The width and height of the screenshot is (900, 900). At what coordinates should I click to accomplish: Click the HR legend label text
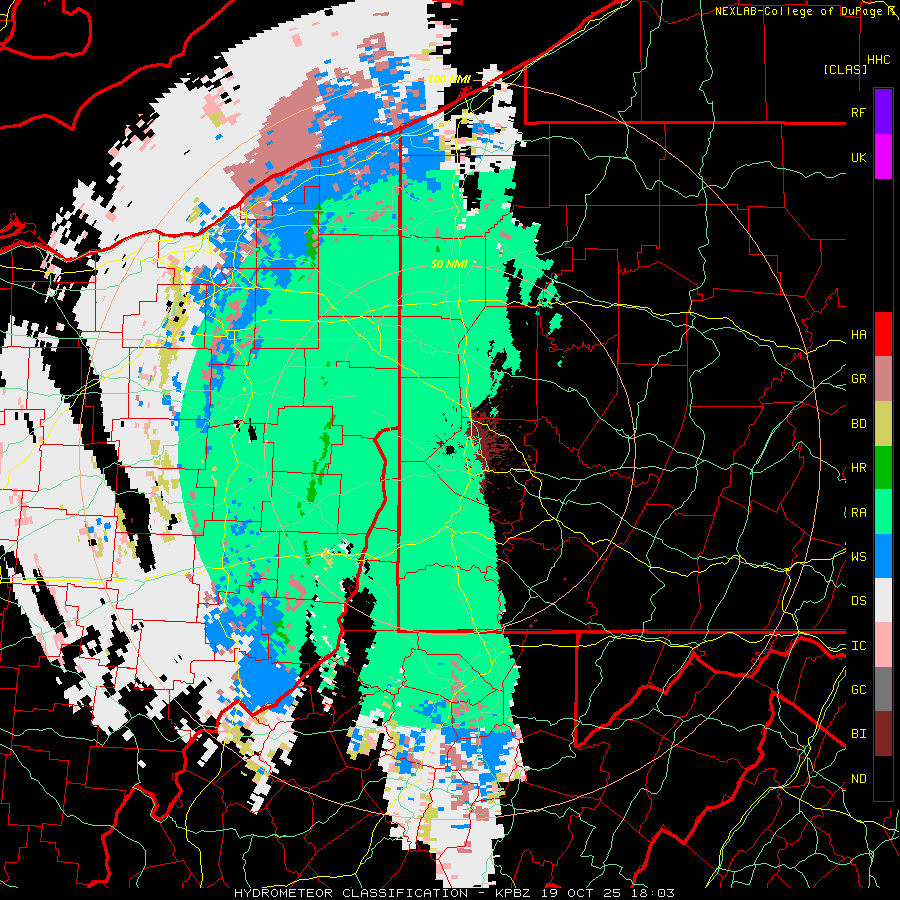858,468
